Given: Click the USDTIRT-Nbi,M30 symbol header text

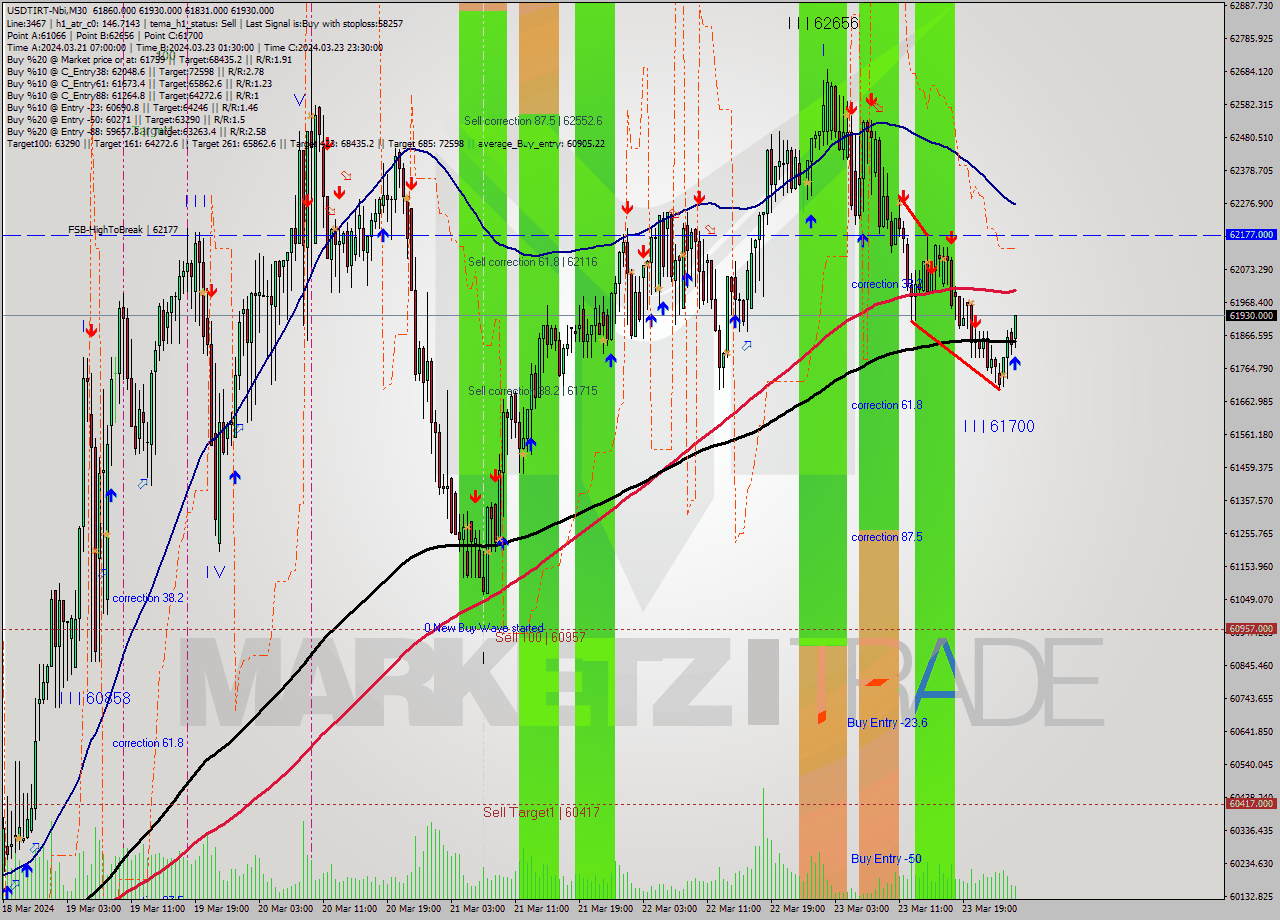Looking at the screenshot, I should pos(49,9).
